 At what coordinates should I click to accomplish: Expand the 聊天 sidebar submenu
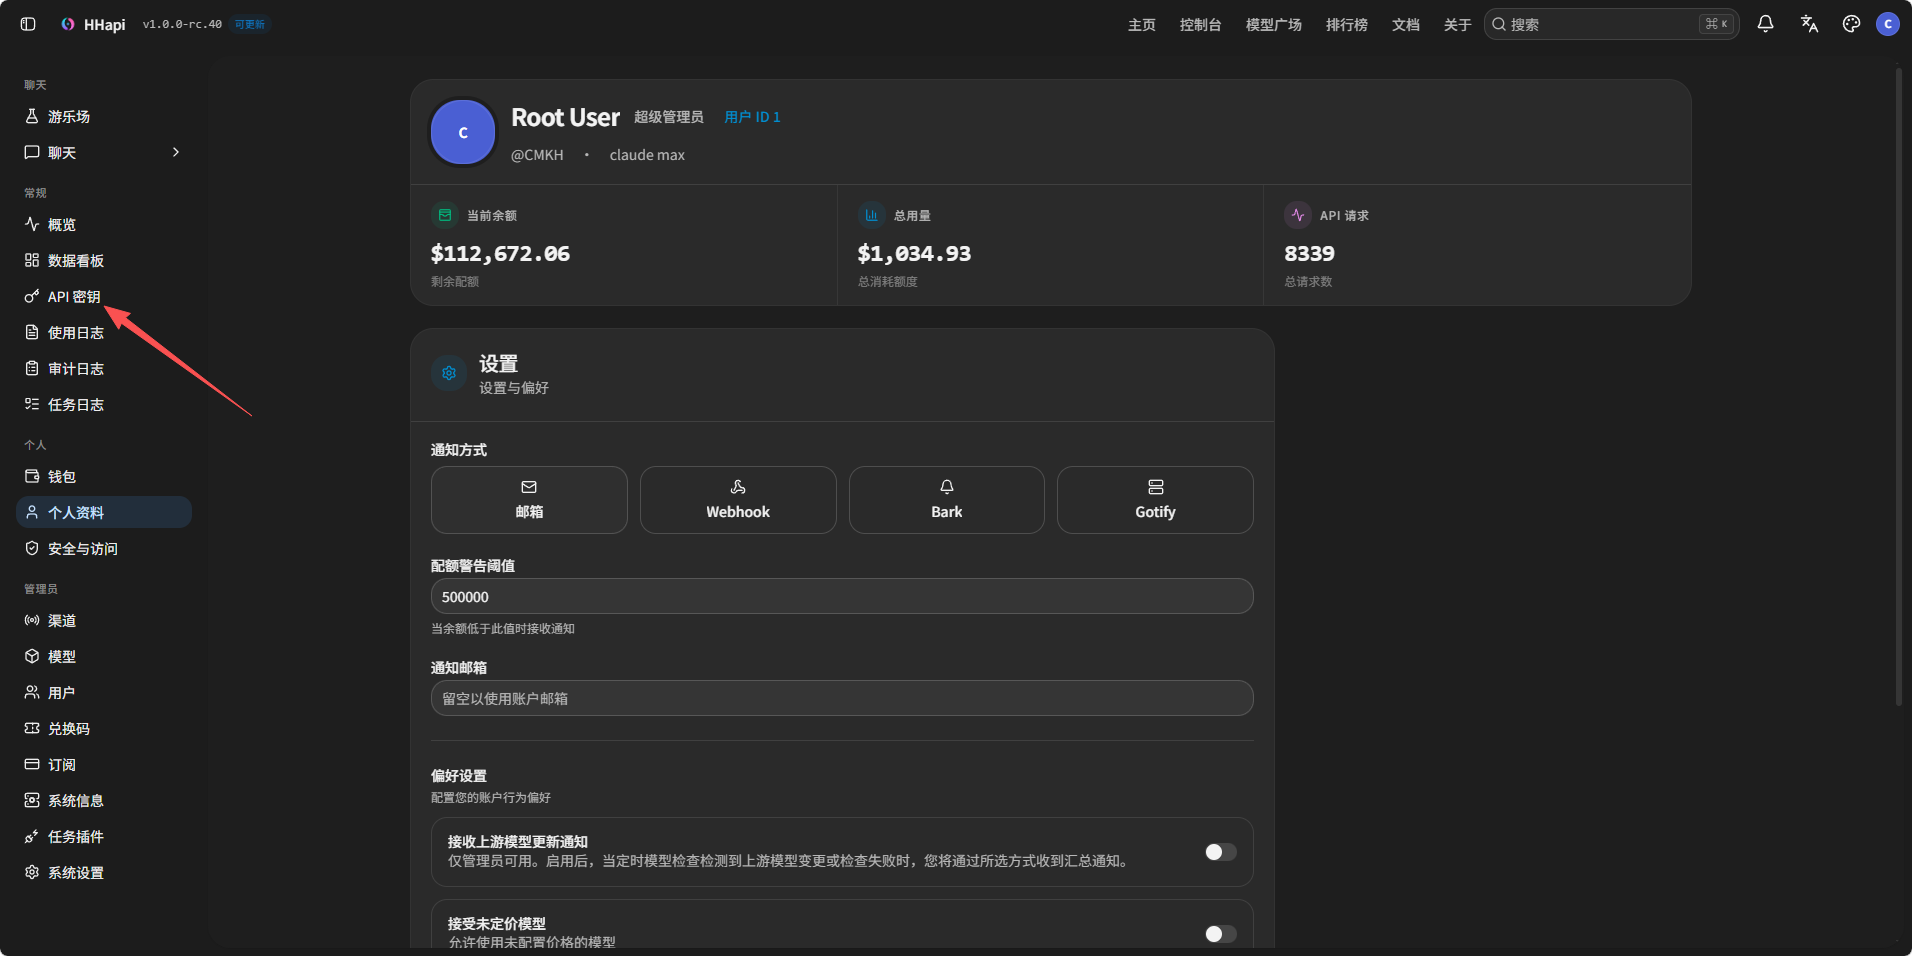point(104,153)
